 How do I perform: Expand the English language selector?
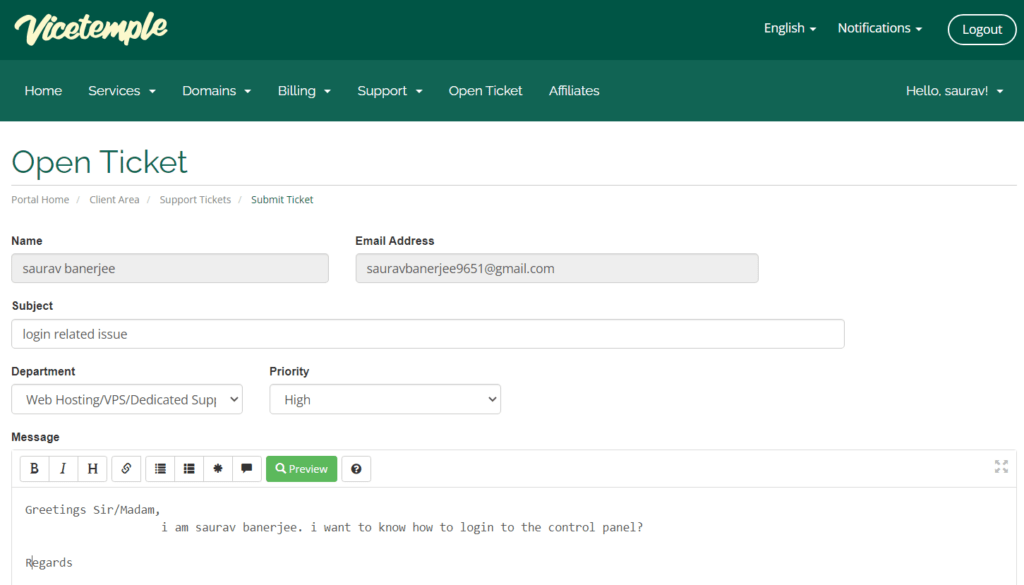[x=790, y=28]
